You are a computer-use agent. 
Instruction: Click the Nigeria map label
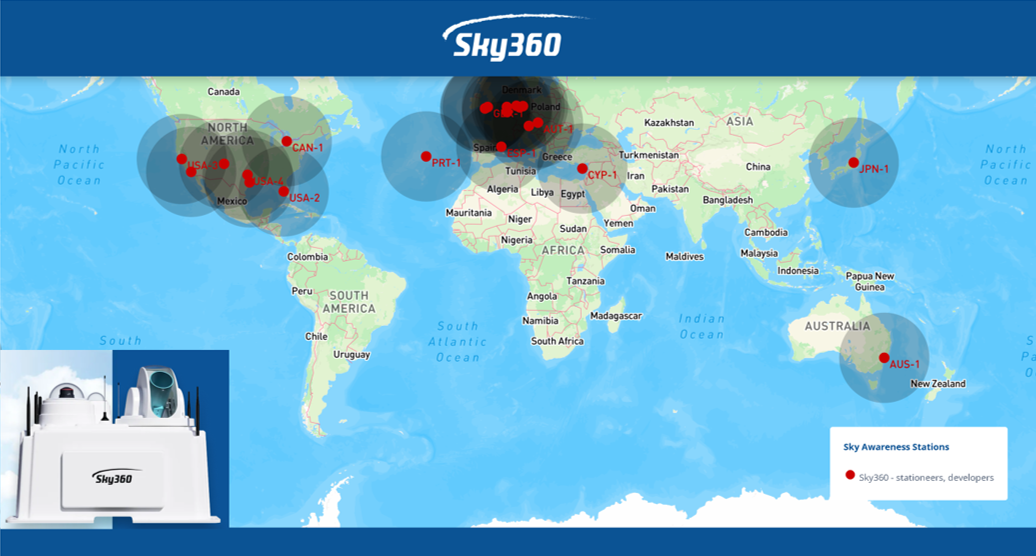coord(517,240)
